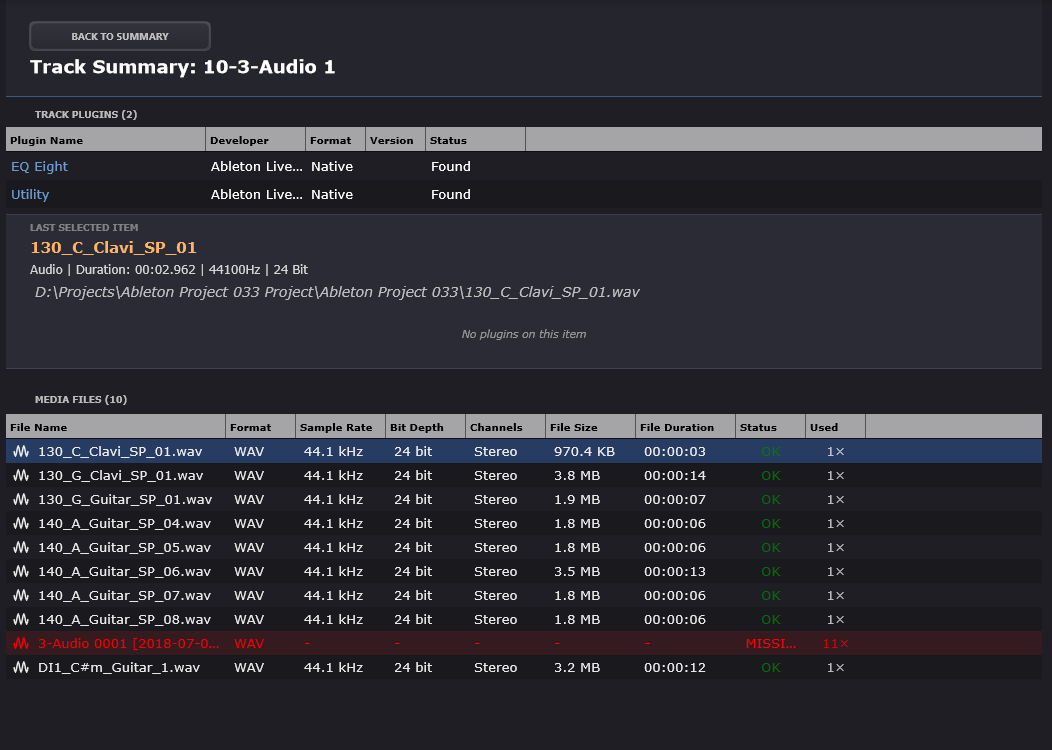Click waveform icon for 140_A_Guitar_SP_04.wav
Image resolution: width=1052 pixels, height=750 pixels.
point(21,524)
